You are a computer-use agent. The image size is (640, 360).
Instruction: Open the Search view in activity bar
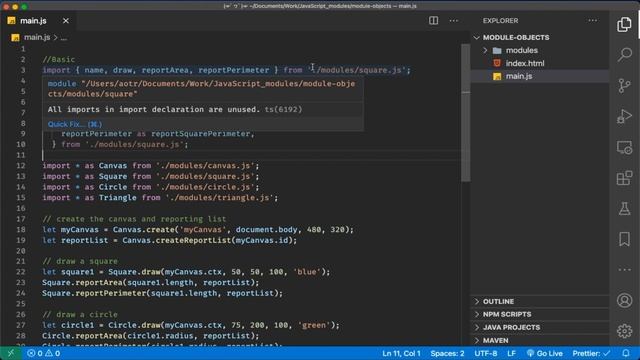[x=624, y=55]
